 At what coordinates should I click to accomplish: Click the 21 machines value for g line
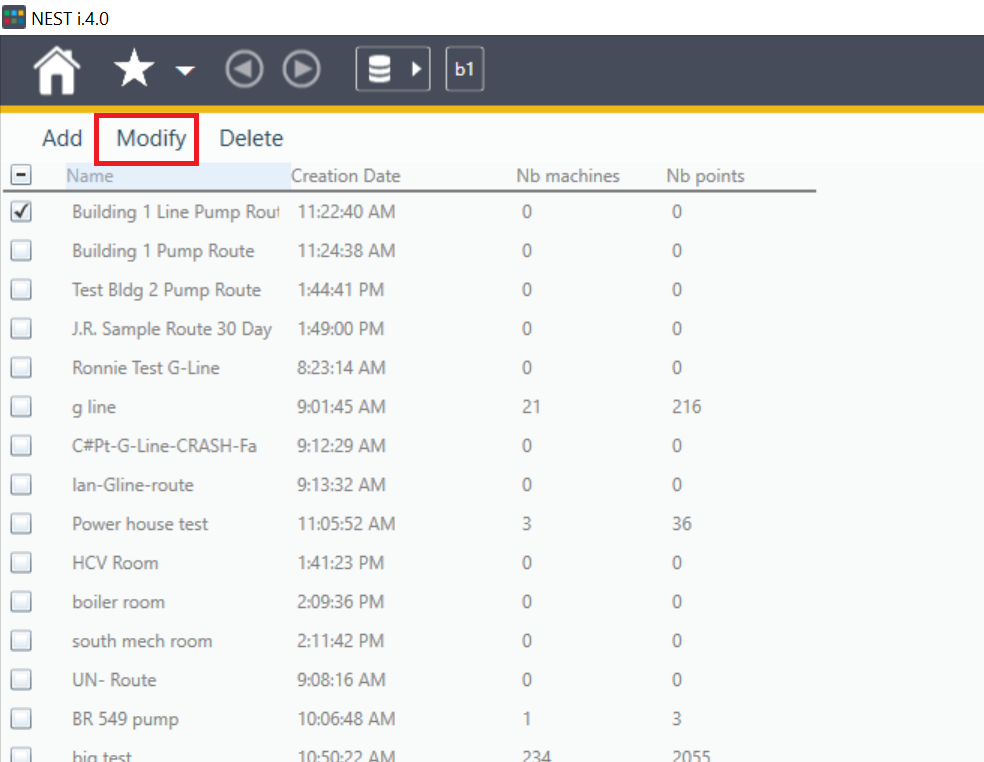531,407
